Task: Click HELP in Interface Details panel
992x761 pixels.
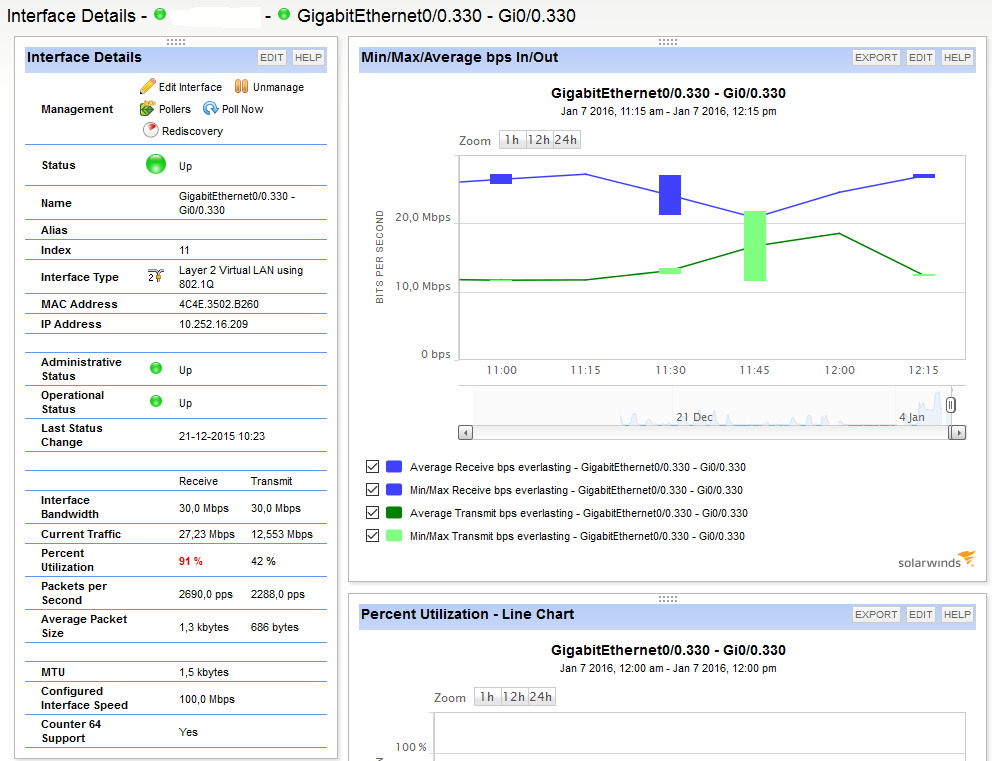Action: point(308,58)
